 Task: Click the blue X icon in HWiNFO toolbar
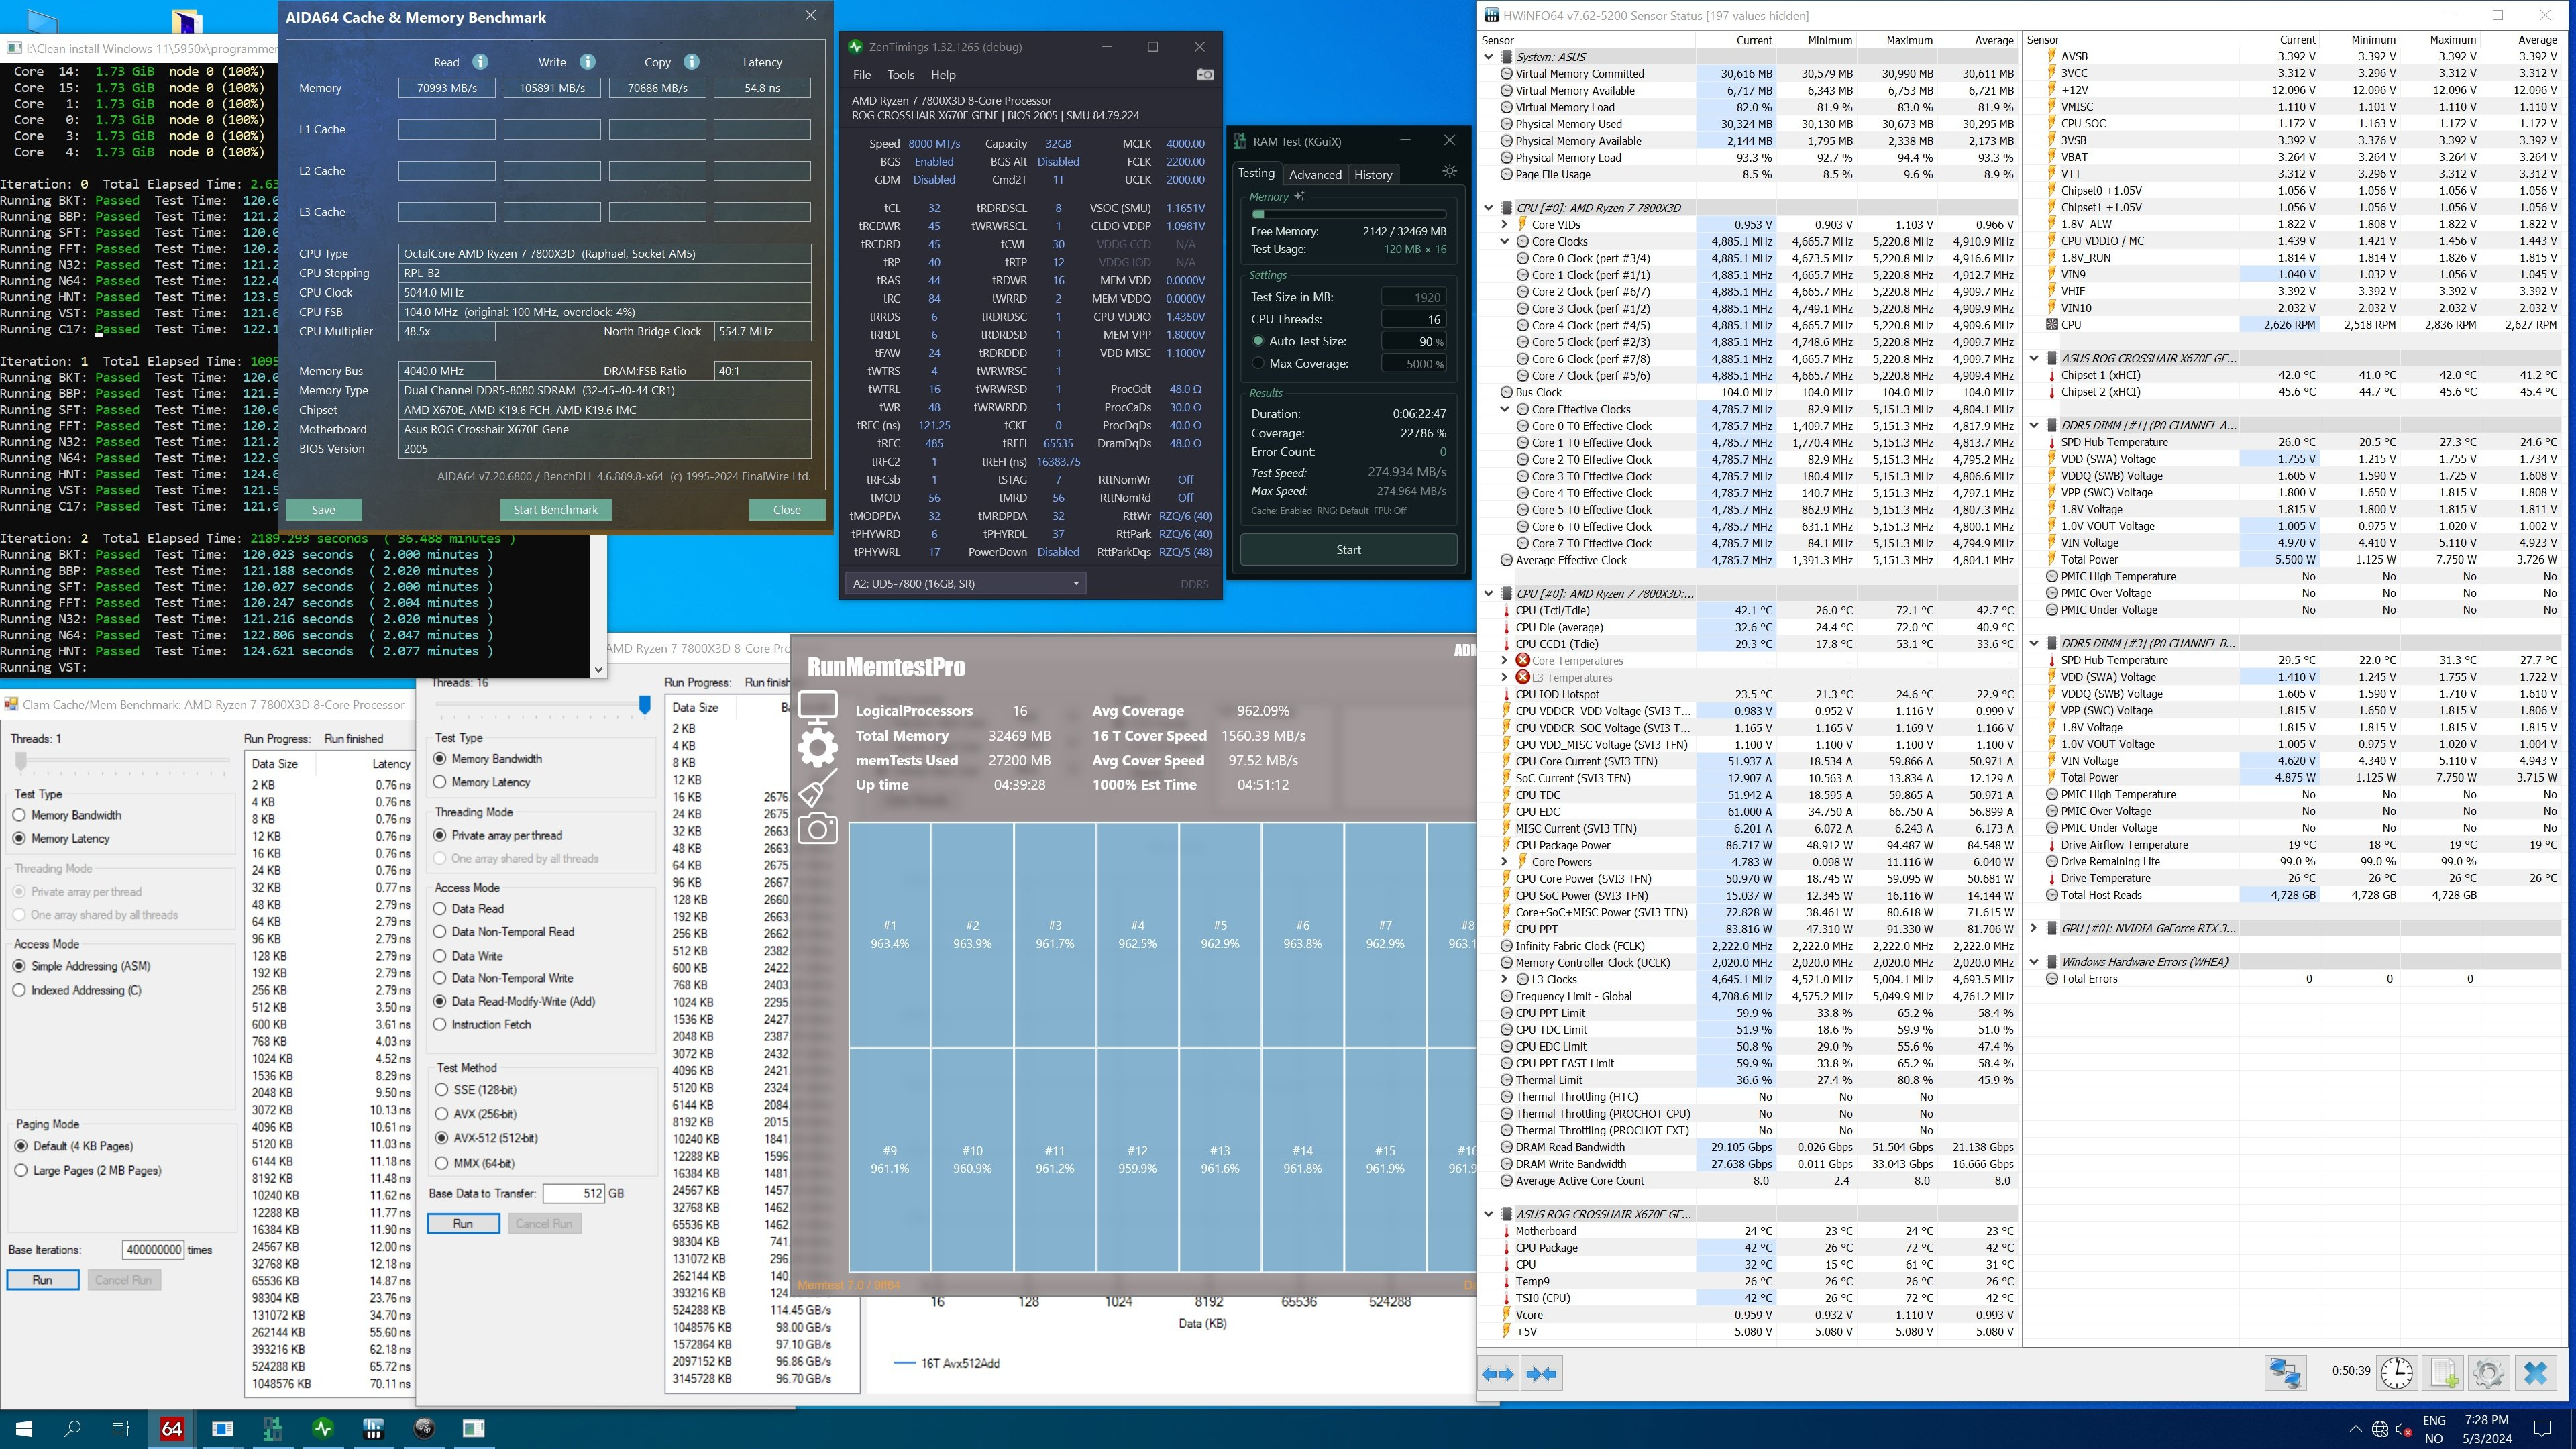2535,1373
